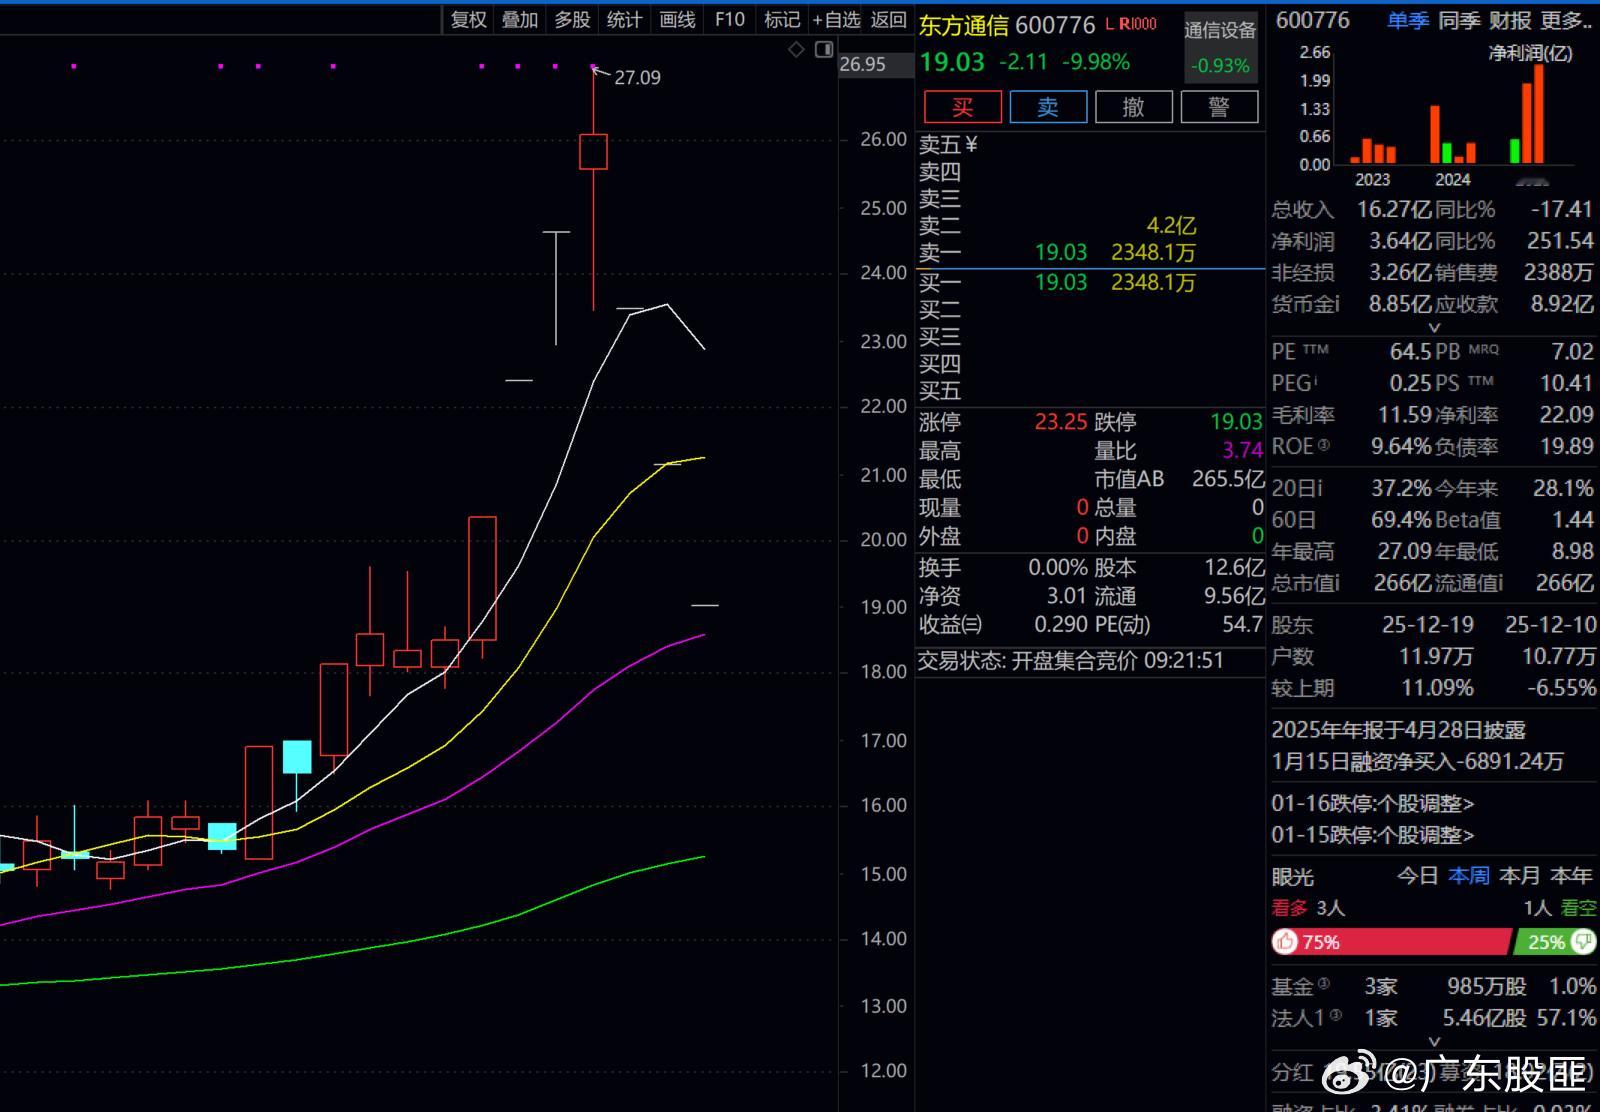Open the 通信设备 sector block
This screenshot has width=1600, height=1112.
pos(1220,46)
